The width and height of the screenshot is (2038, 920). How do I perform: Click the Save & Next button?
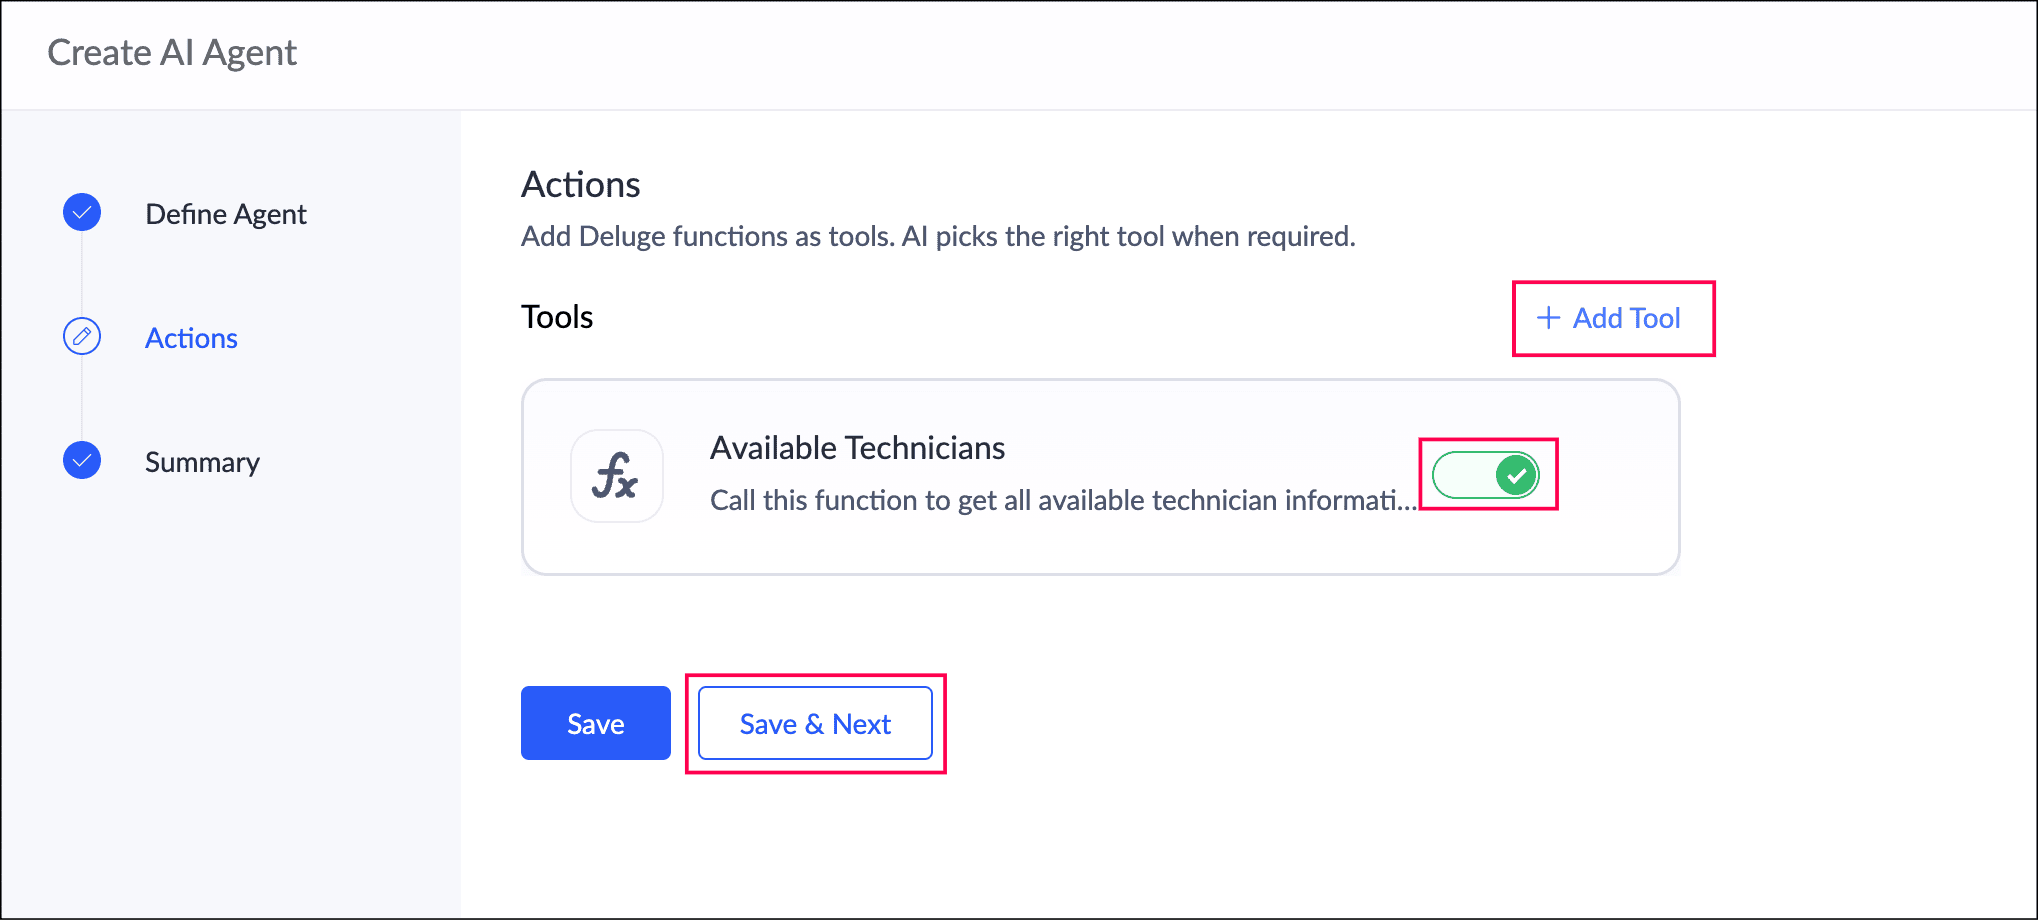point(815,723)
